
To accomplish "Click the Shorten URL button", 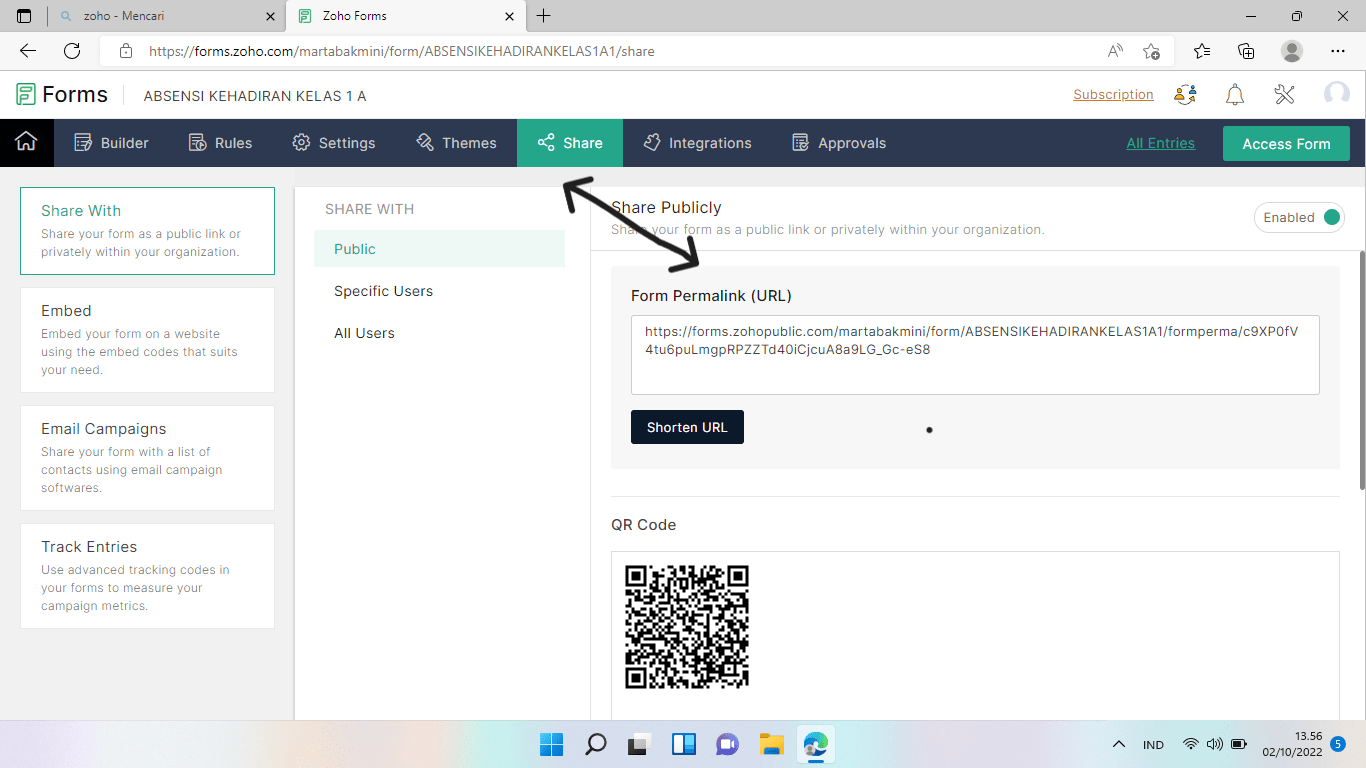I will 687,427.
